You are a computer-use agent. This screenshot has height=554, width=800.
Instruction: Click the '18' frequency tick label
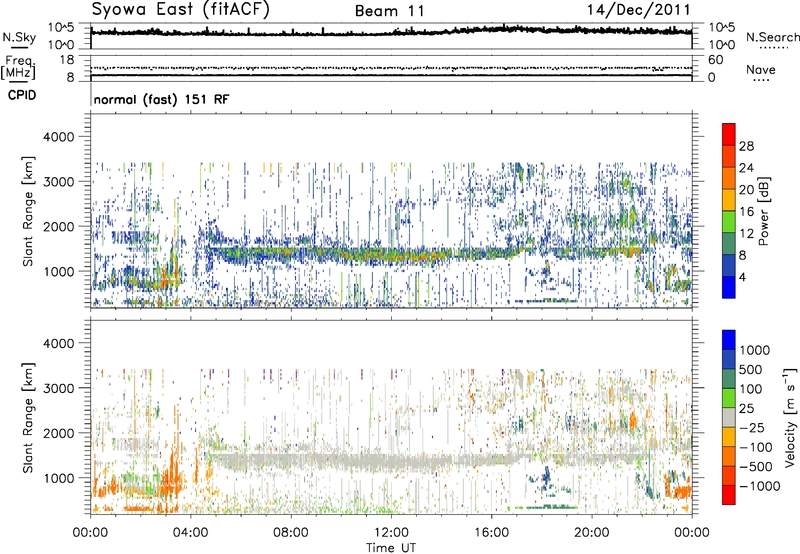(67, 60)
